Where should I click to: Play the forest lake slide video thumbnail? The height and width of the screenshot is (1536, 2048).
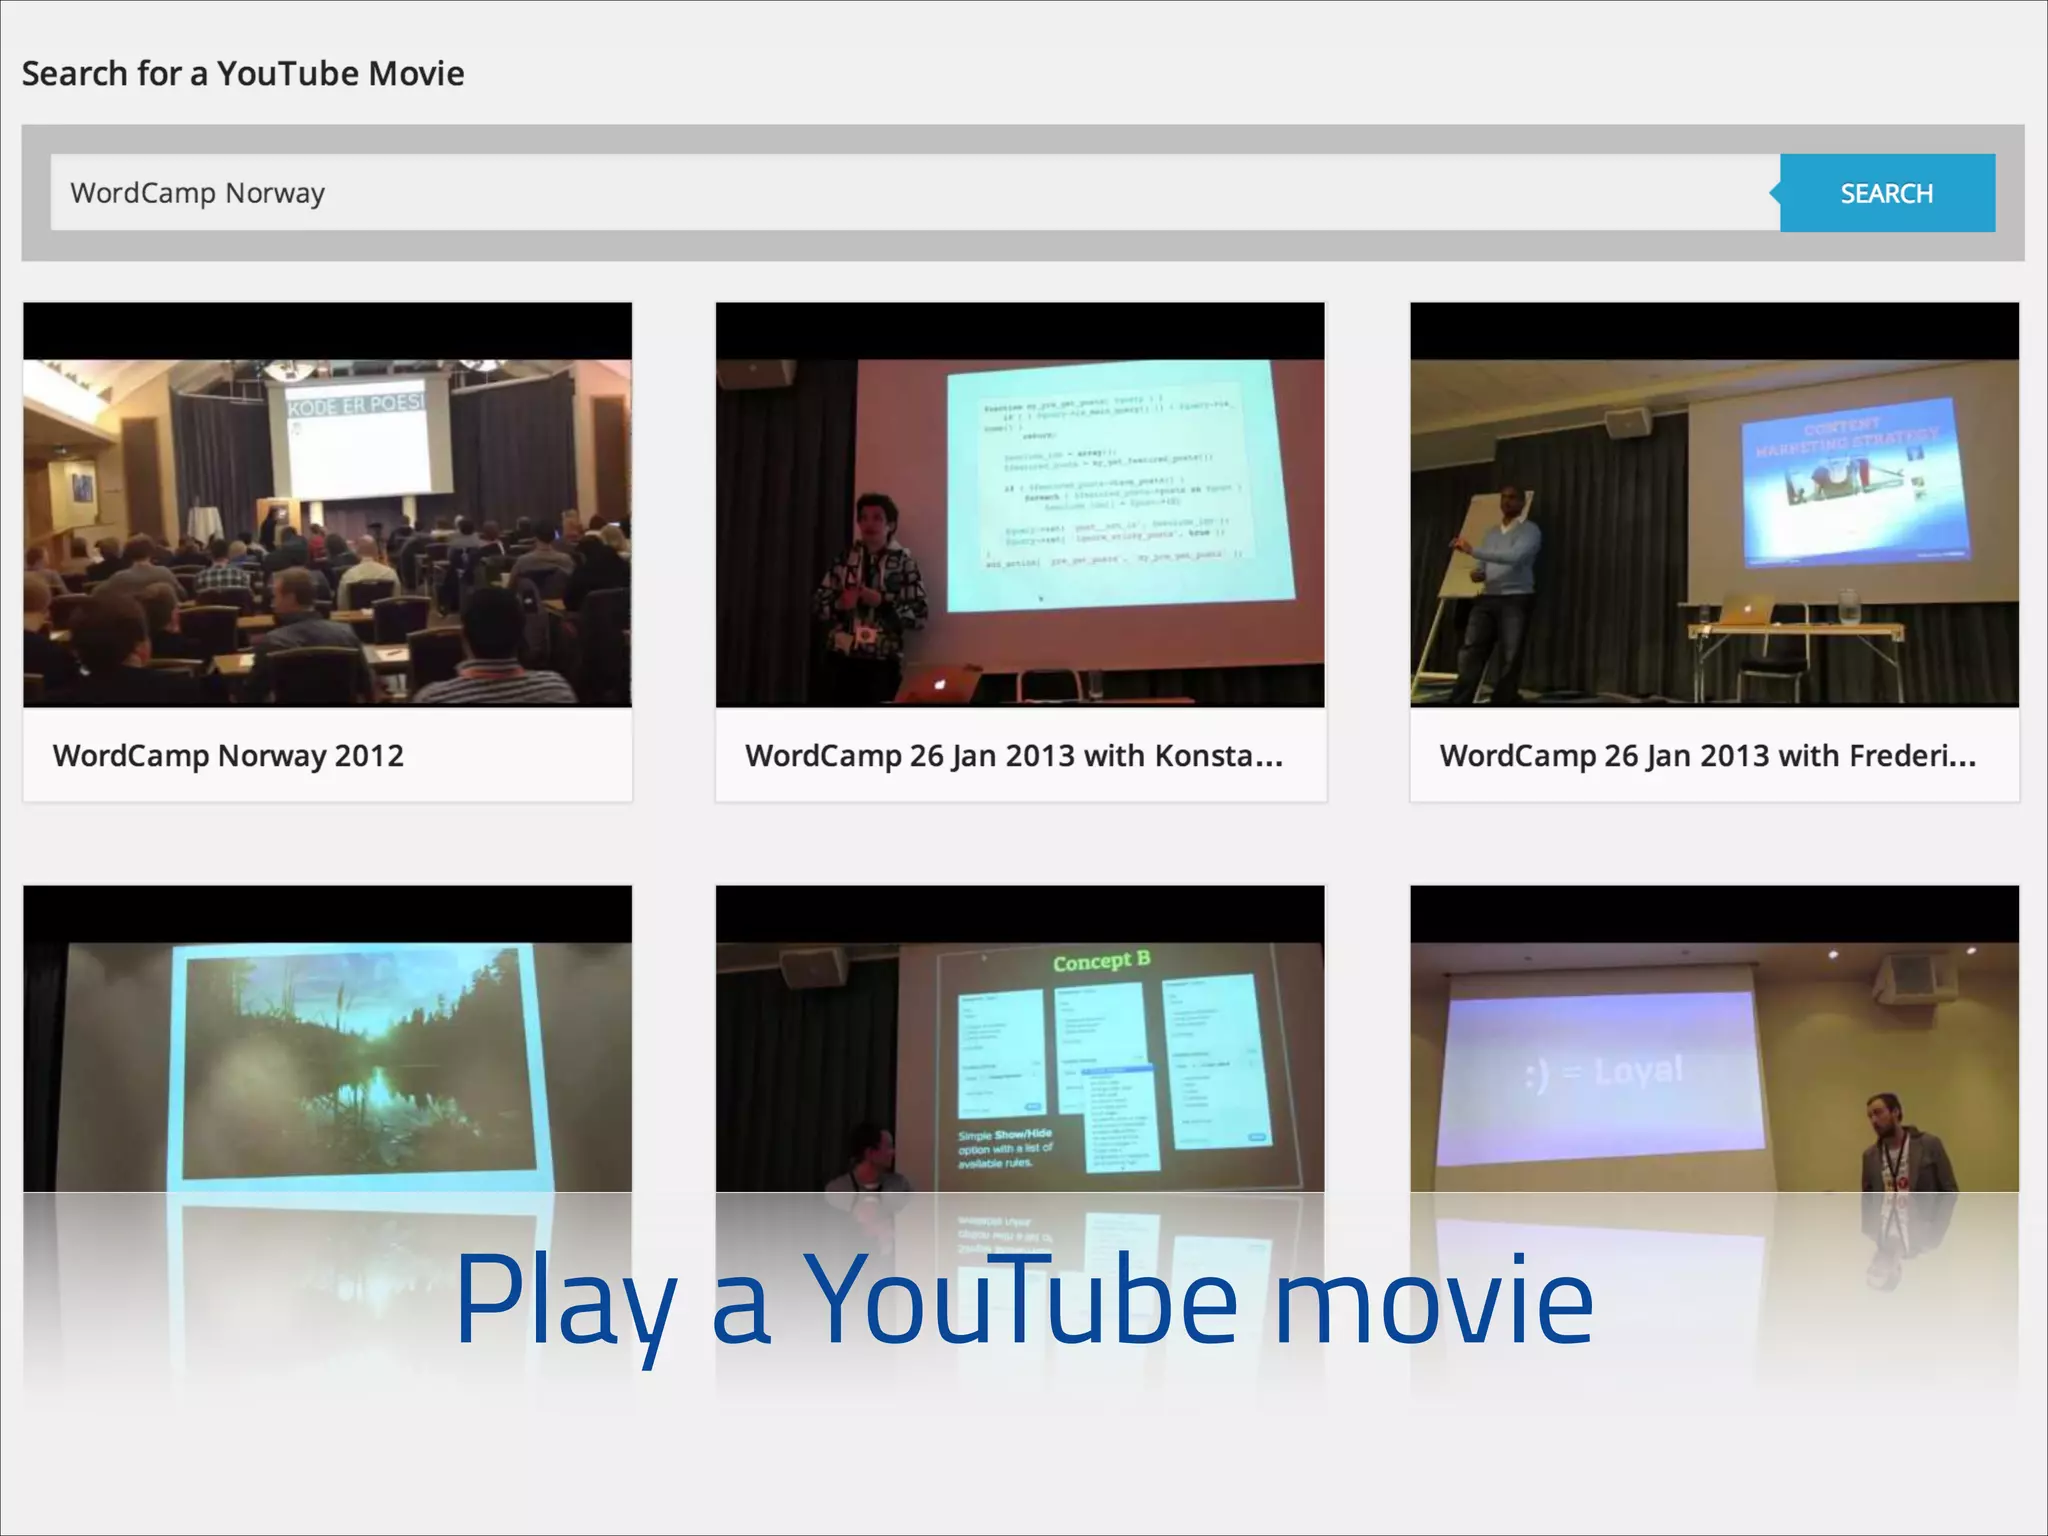pos(327,1038)
